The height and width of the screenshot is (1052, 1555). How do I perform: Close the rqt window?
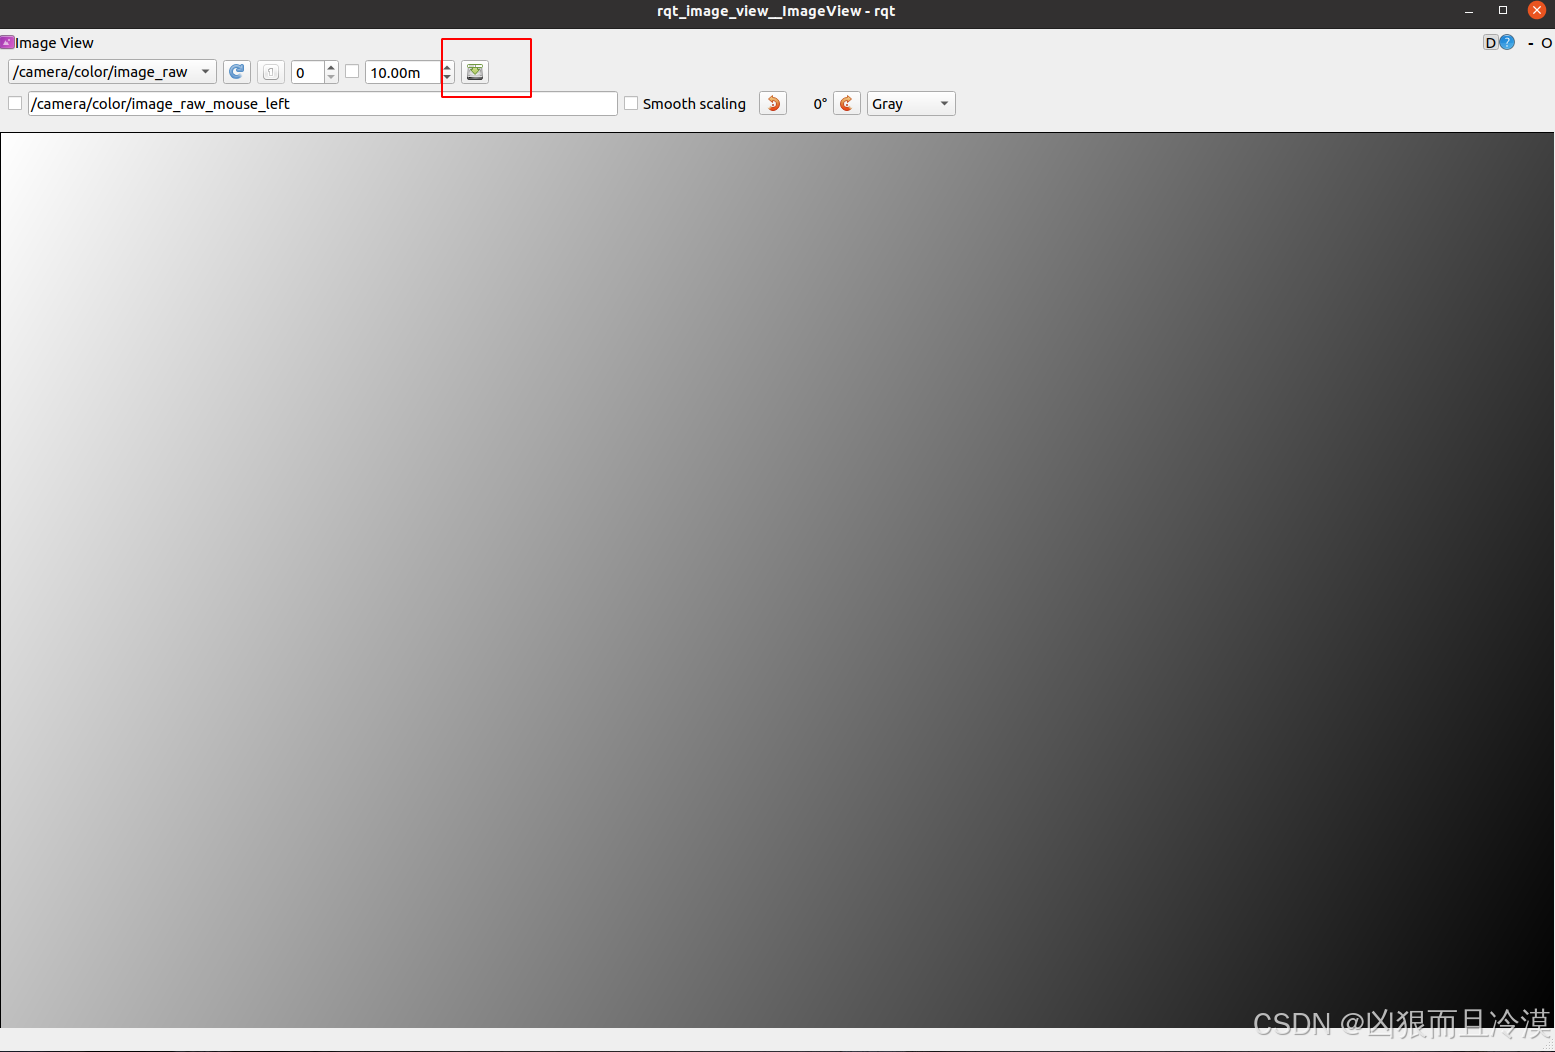click(1537, 10)
